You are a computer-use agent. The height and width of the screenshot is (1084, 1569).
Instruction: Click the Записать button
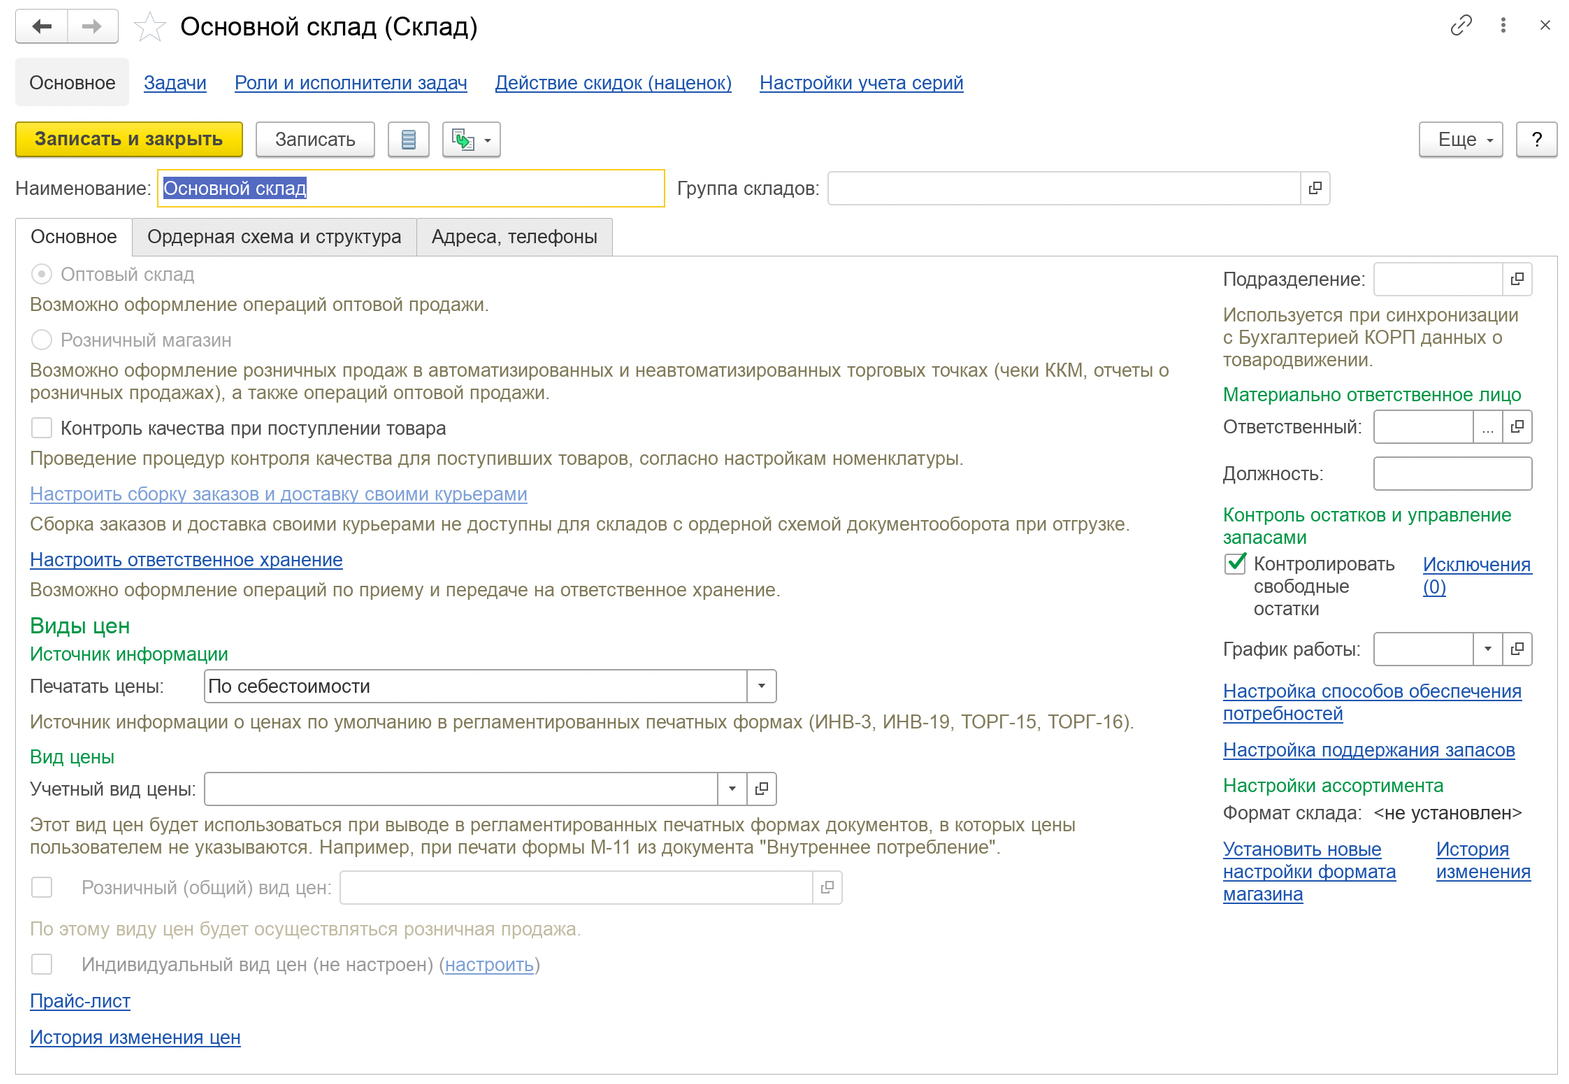[315, 139]
